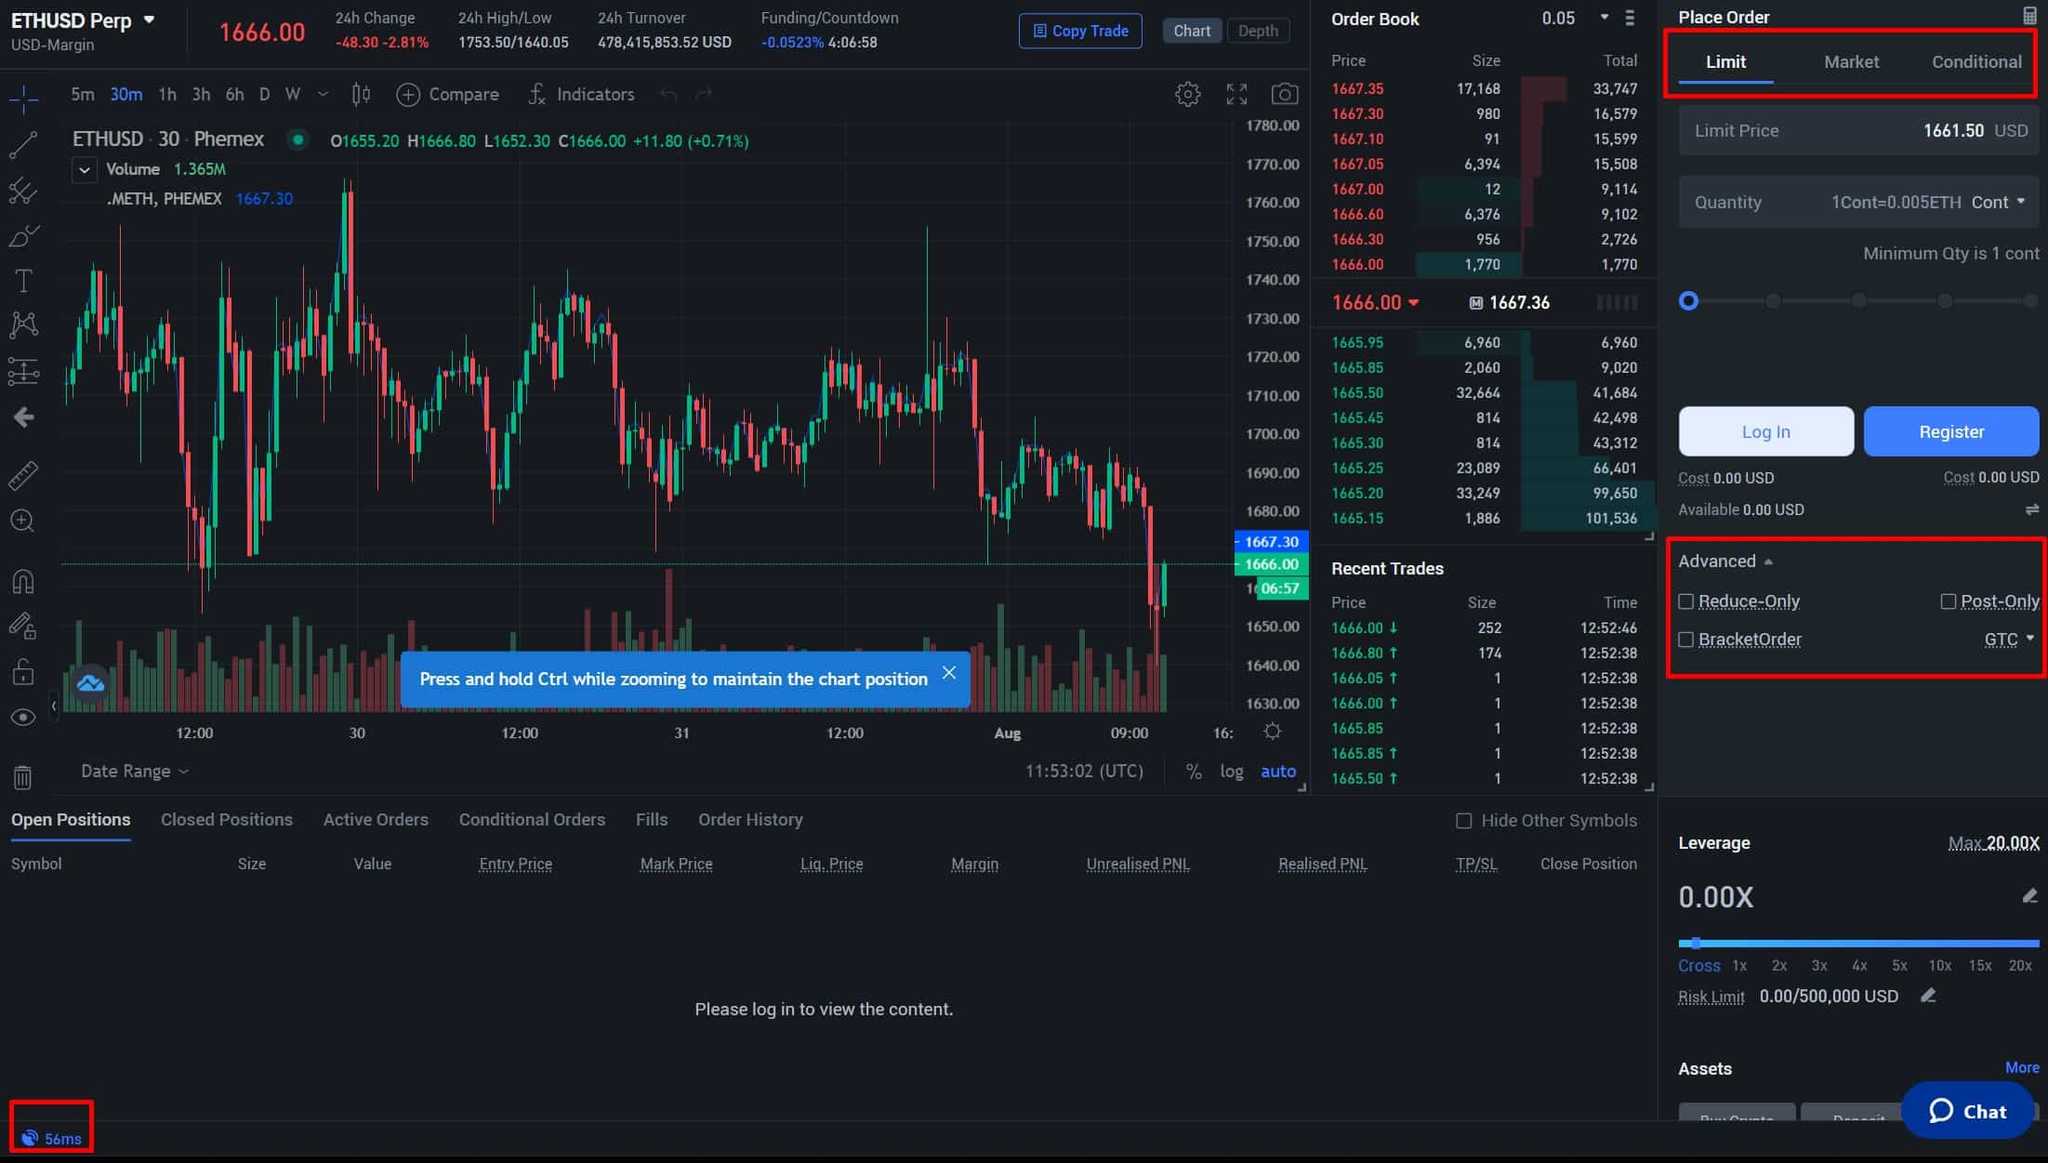This screenshot has width=2048, height=1163.
Task: Click the Register button
Action: 1950,431
